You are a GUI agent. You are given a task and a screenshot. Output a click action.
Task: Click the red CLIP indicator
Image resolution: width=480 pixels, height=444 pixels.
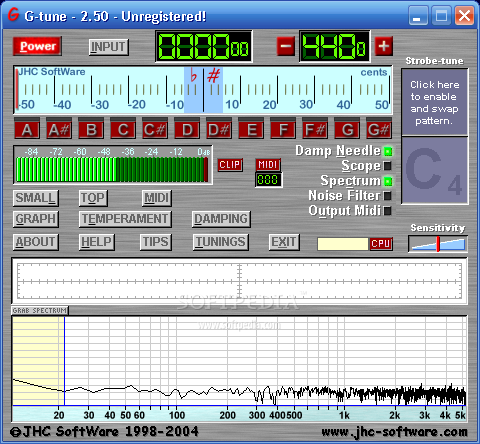(230, 165)
